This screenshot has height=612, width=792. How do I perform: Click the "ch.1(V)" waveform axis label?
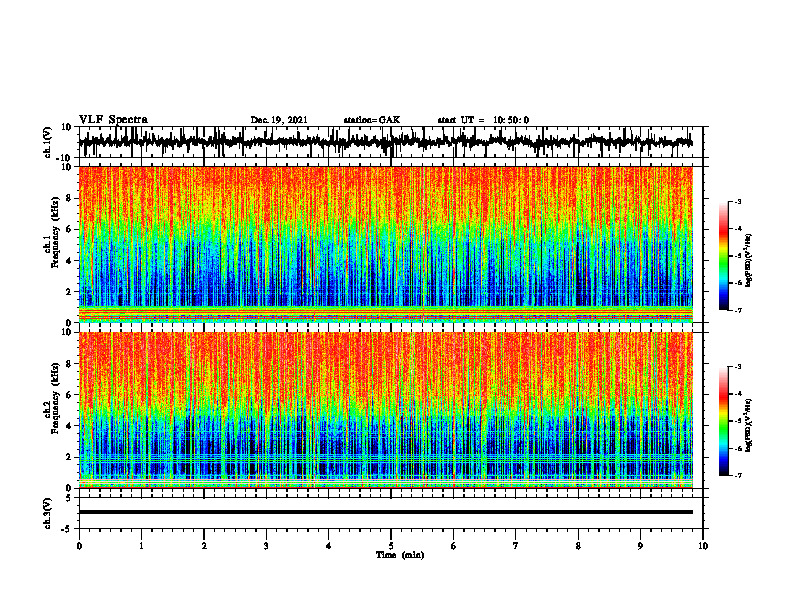click(x=48, y=142)
